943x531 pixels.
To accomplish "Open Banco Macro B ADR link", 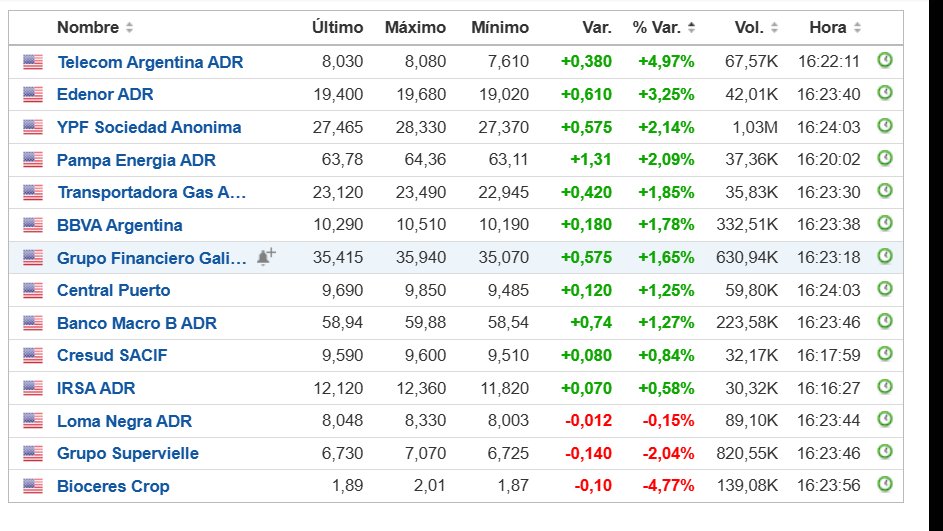I will click(137, 324).
